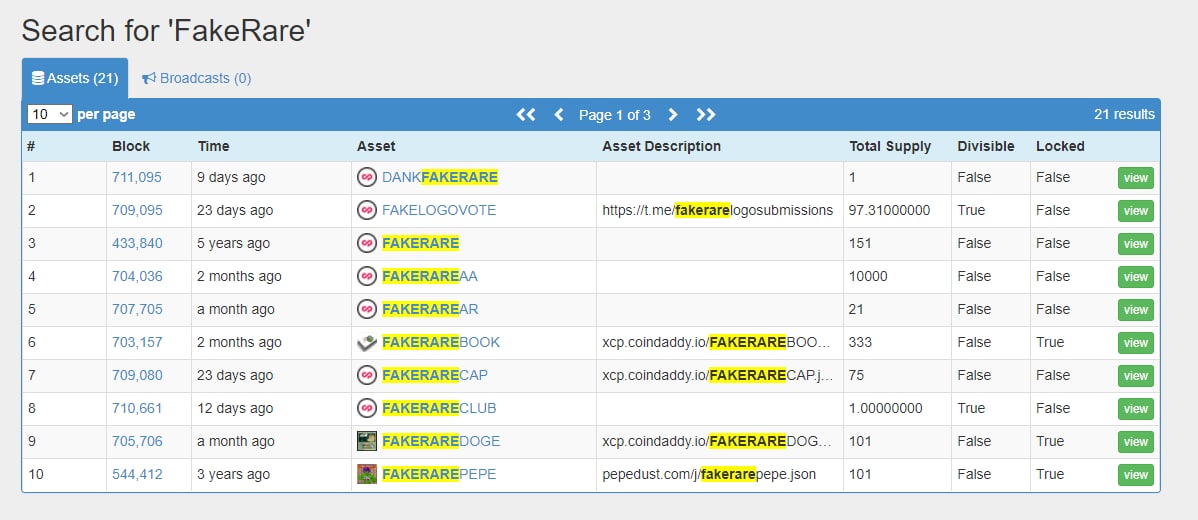Click view button for FAKERARECAP row
The height and width of the screenshot is (520, 1198).
(1135, 376)
